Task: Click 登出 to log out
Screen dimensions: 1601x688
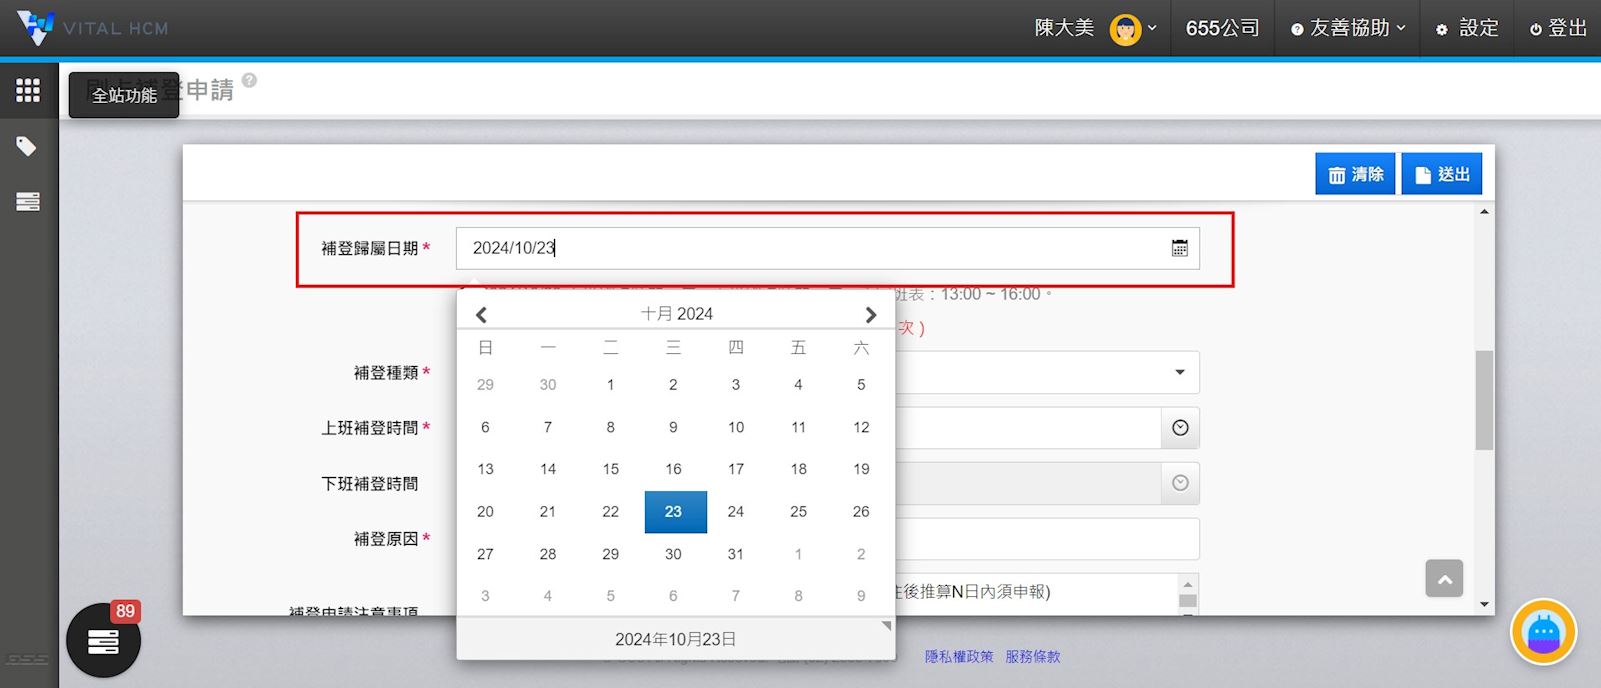Action: (x=1557, y=29)
